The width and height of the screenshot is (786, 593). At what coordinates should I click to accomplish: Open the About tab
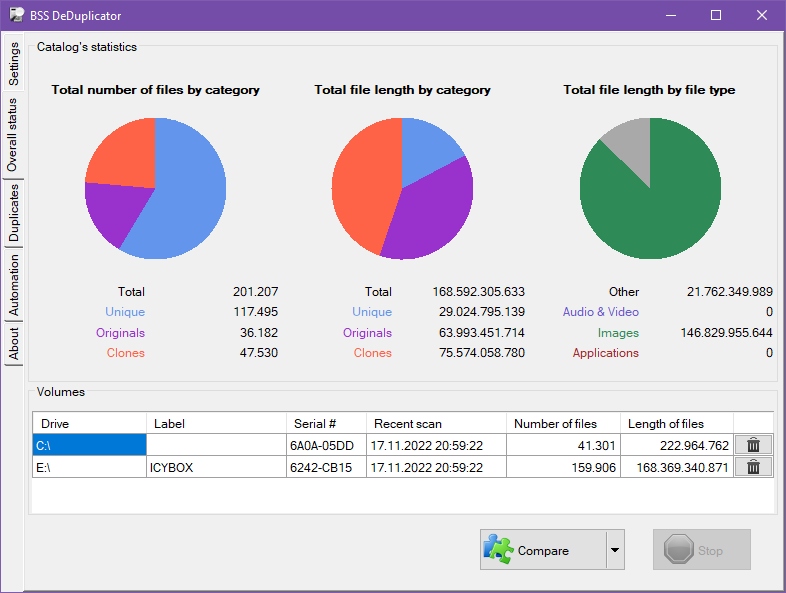(x=14, y=343)
